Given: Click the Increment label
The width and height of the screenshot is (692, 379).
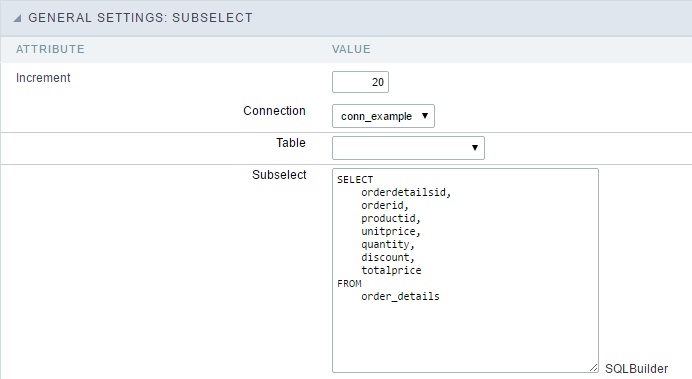Looking at the screenshot, I should tap(43, 78).
